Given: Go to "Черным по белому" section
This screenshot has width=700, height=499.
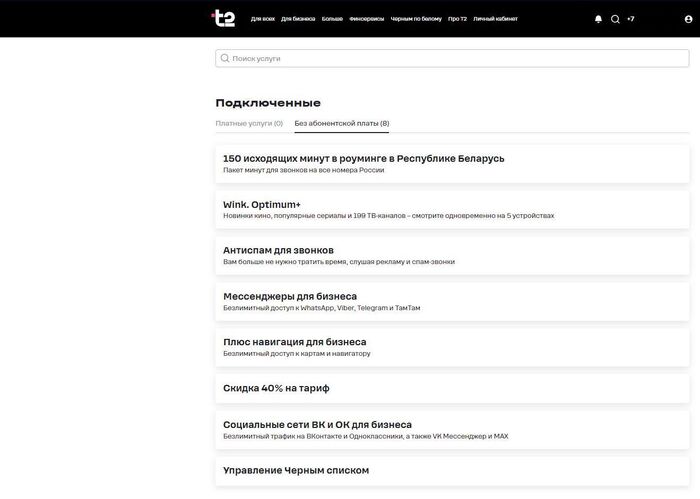Looking at the screenshot, I should (414, 19).
